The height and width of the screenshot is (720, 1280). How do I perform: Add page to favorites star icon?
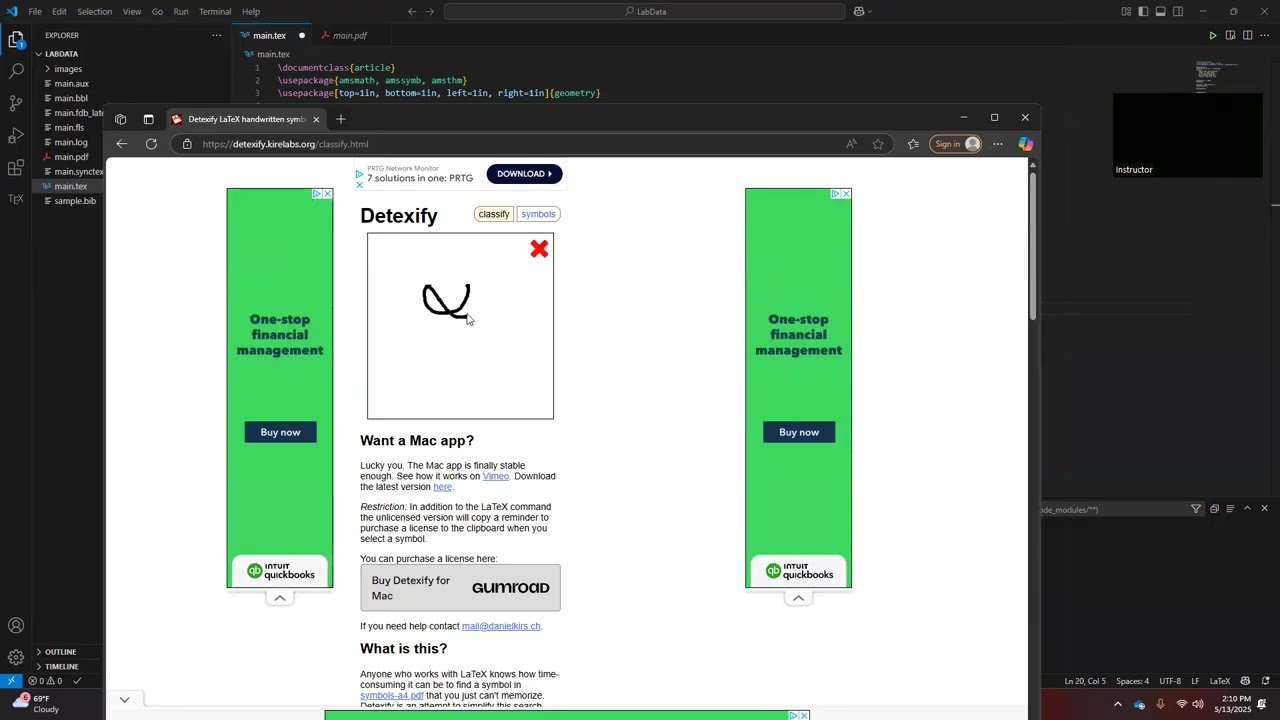point(878,144)
